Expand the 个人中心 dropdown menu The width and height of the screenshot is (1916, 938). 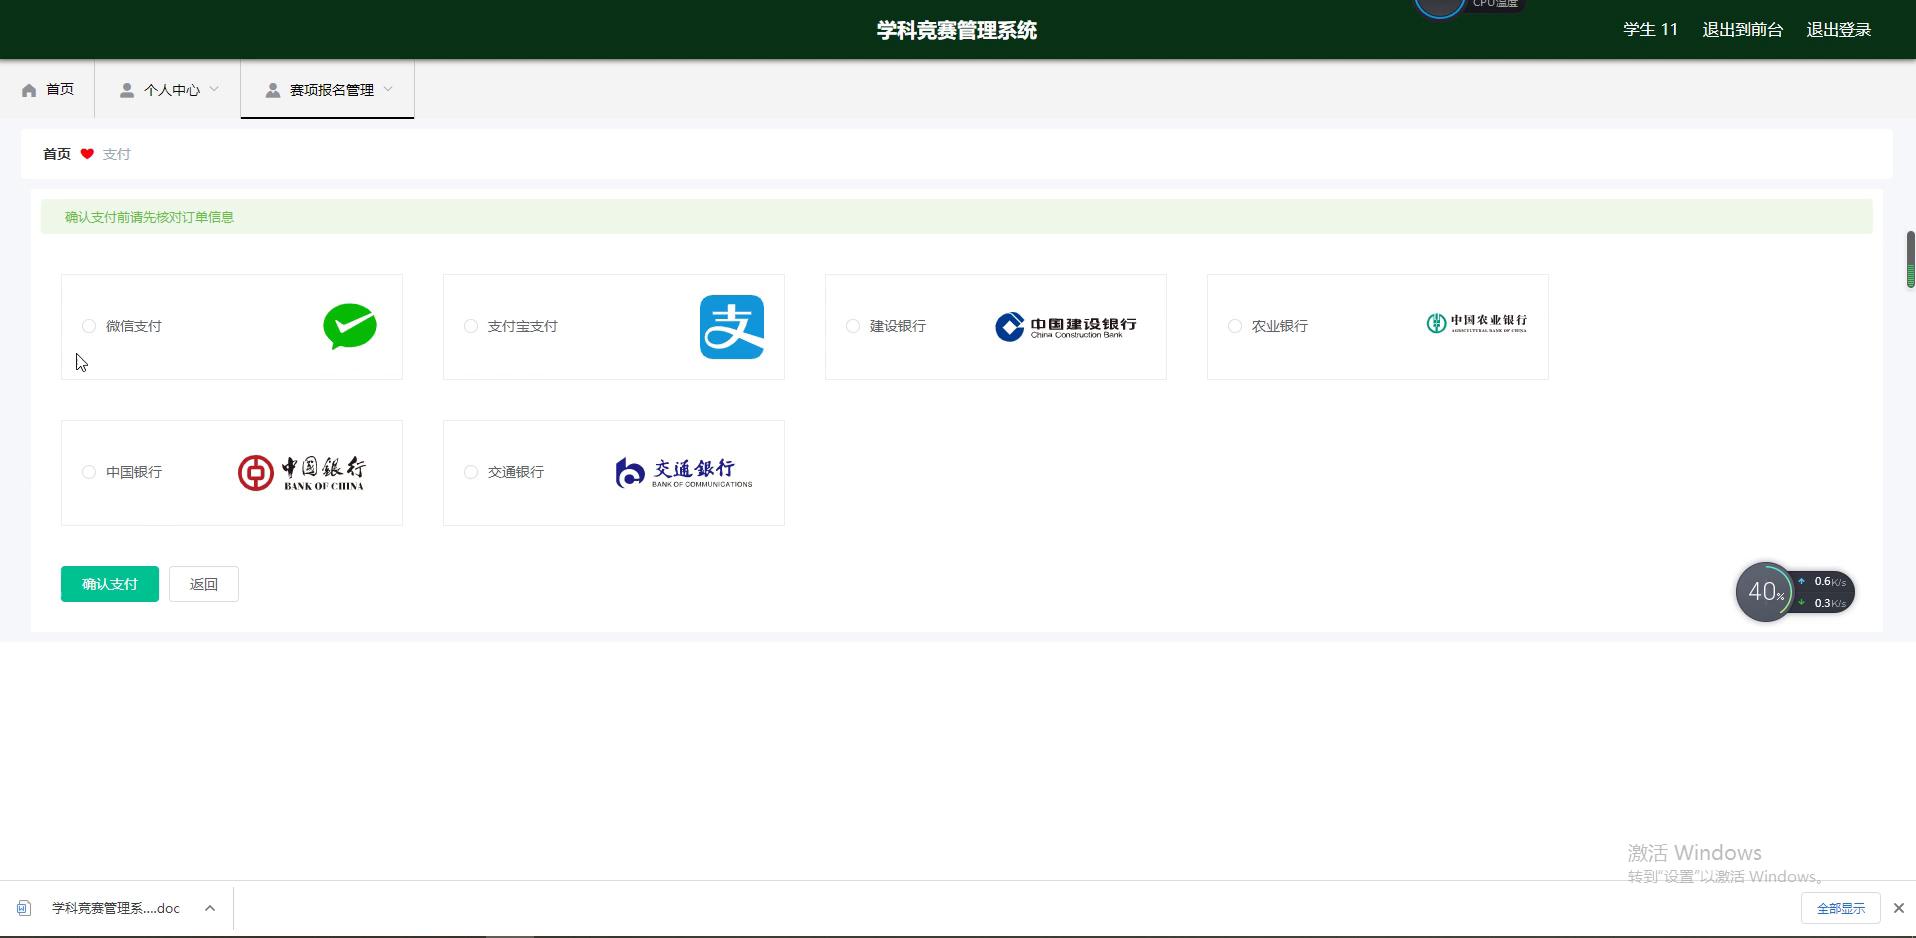(169, 90)
